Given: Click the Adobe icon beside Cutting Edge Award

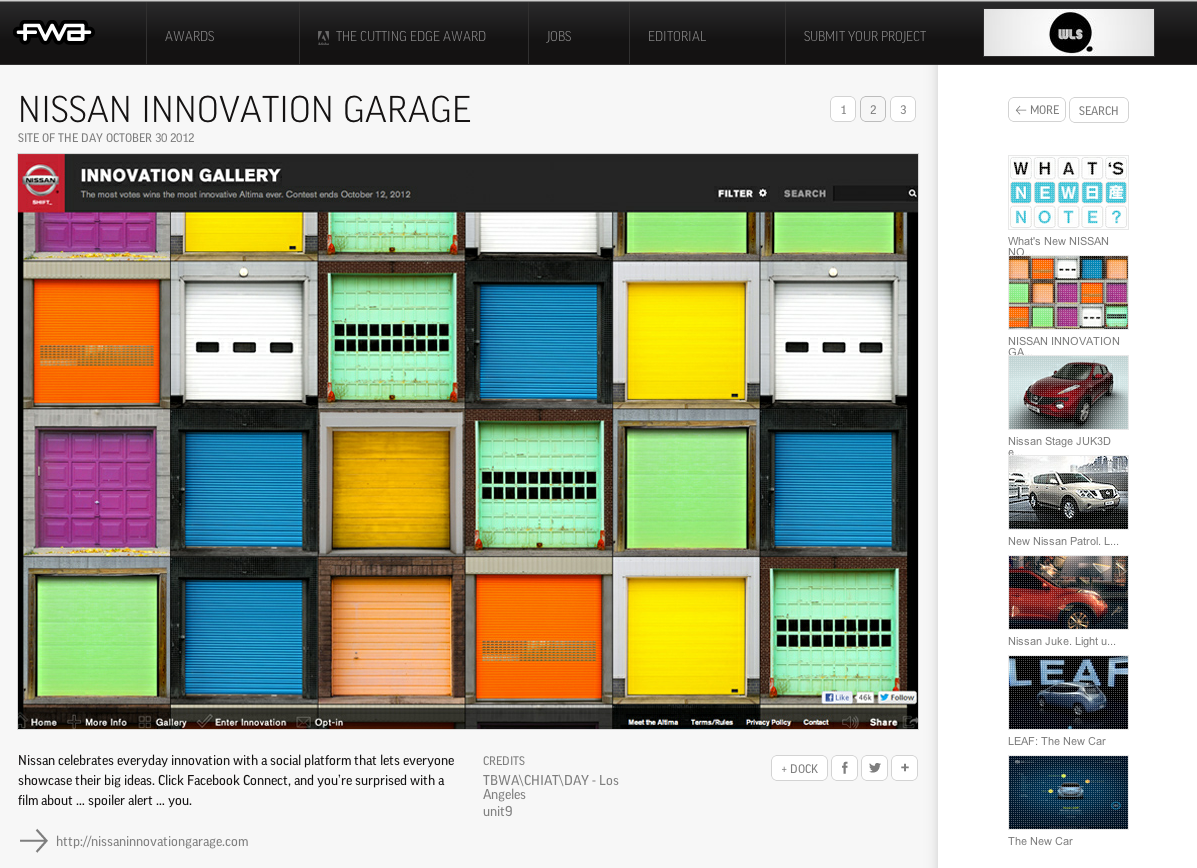Looking at the screenshot, I should (x=323, y=37).
